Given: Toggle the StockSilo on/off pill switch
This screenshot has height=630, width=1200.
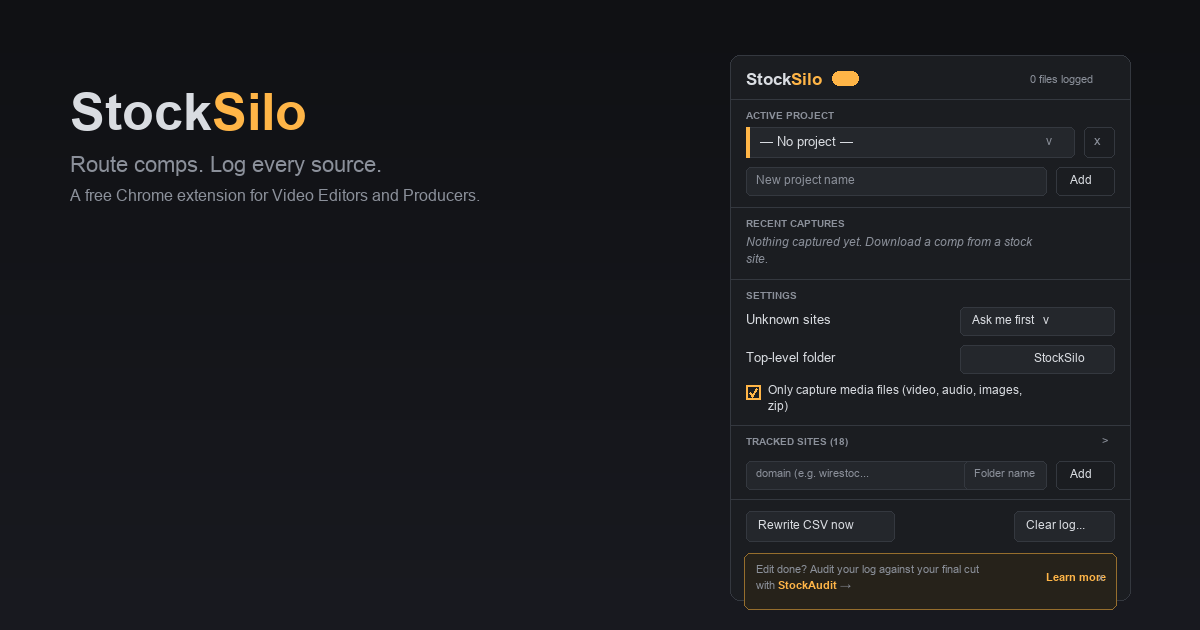Looking at the screenshot, I should click(845, 79).
